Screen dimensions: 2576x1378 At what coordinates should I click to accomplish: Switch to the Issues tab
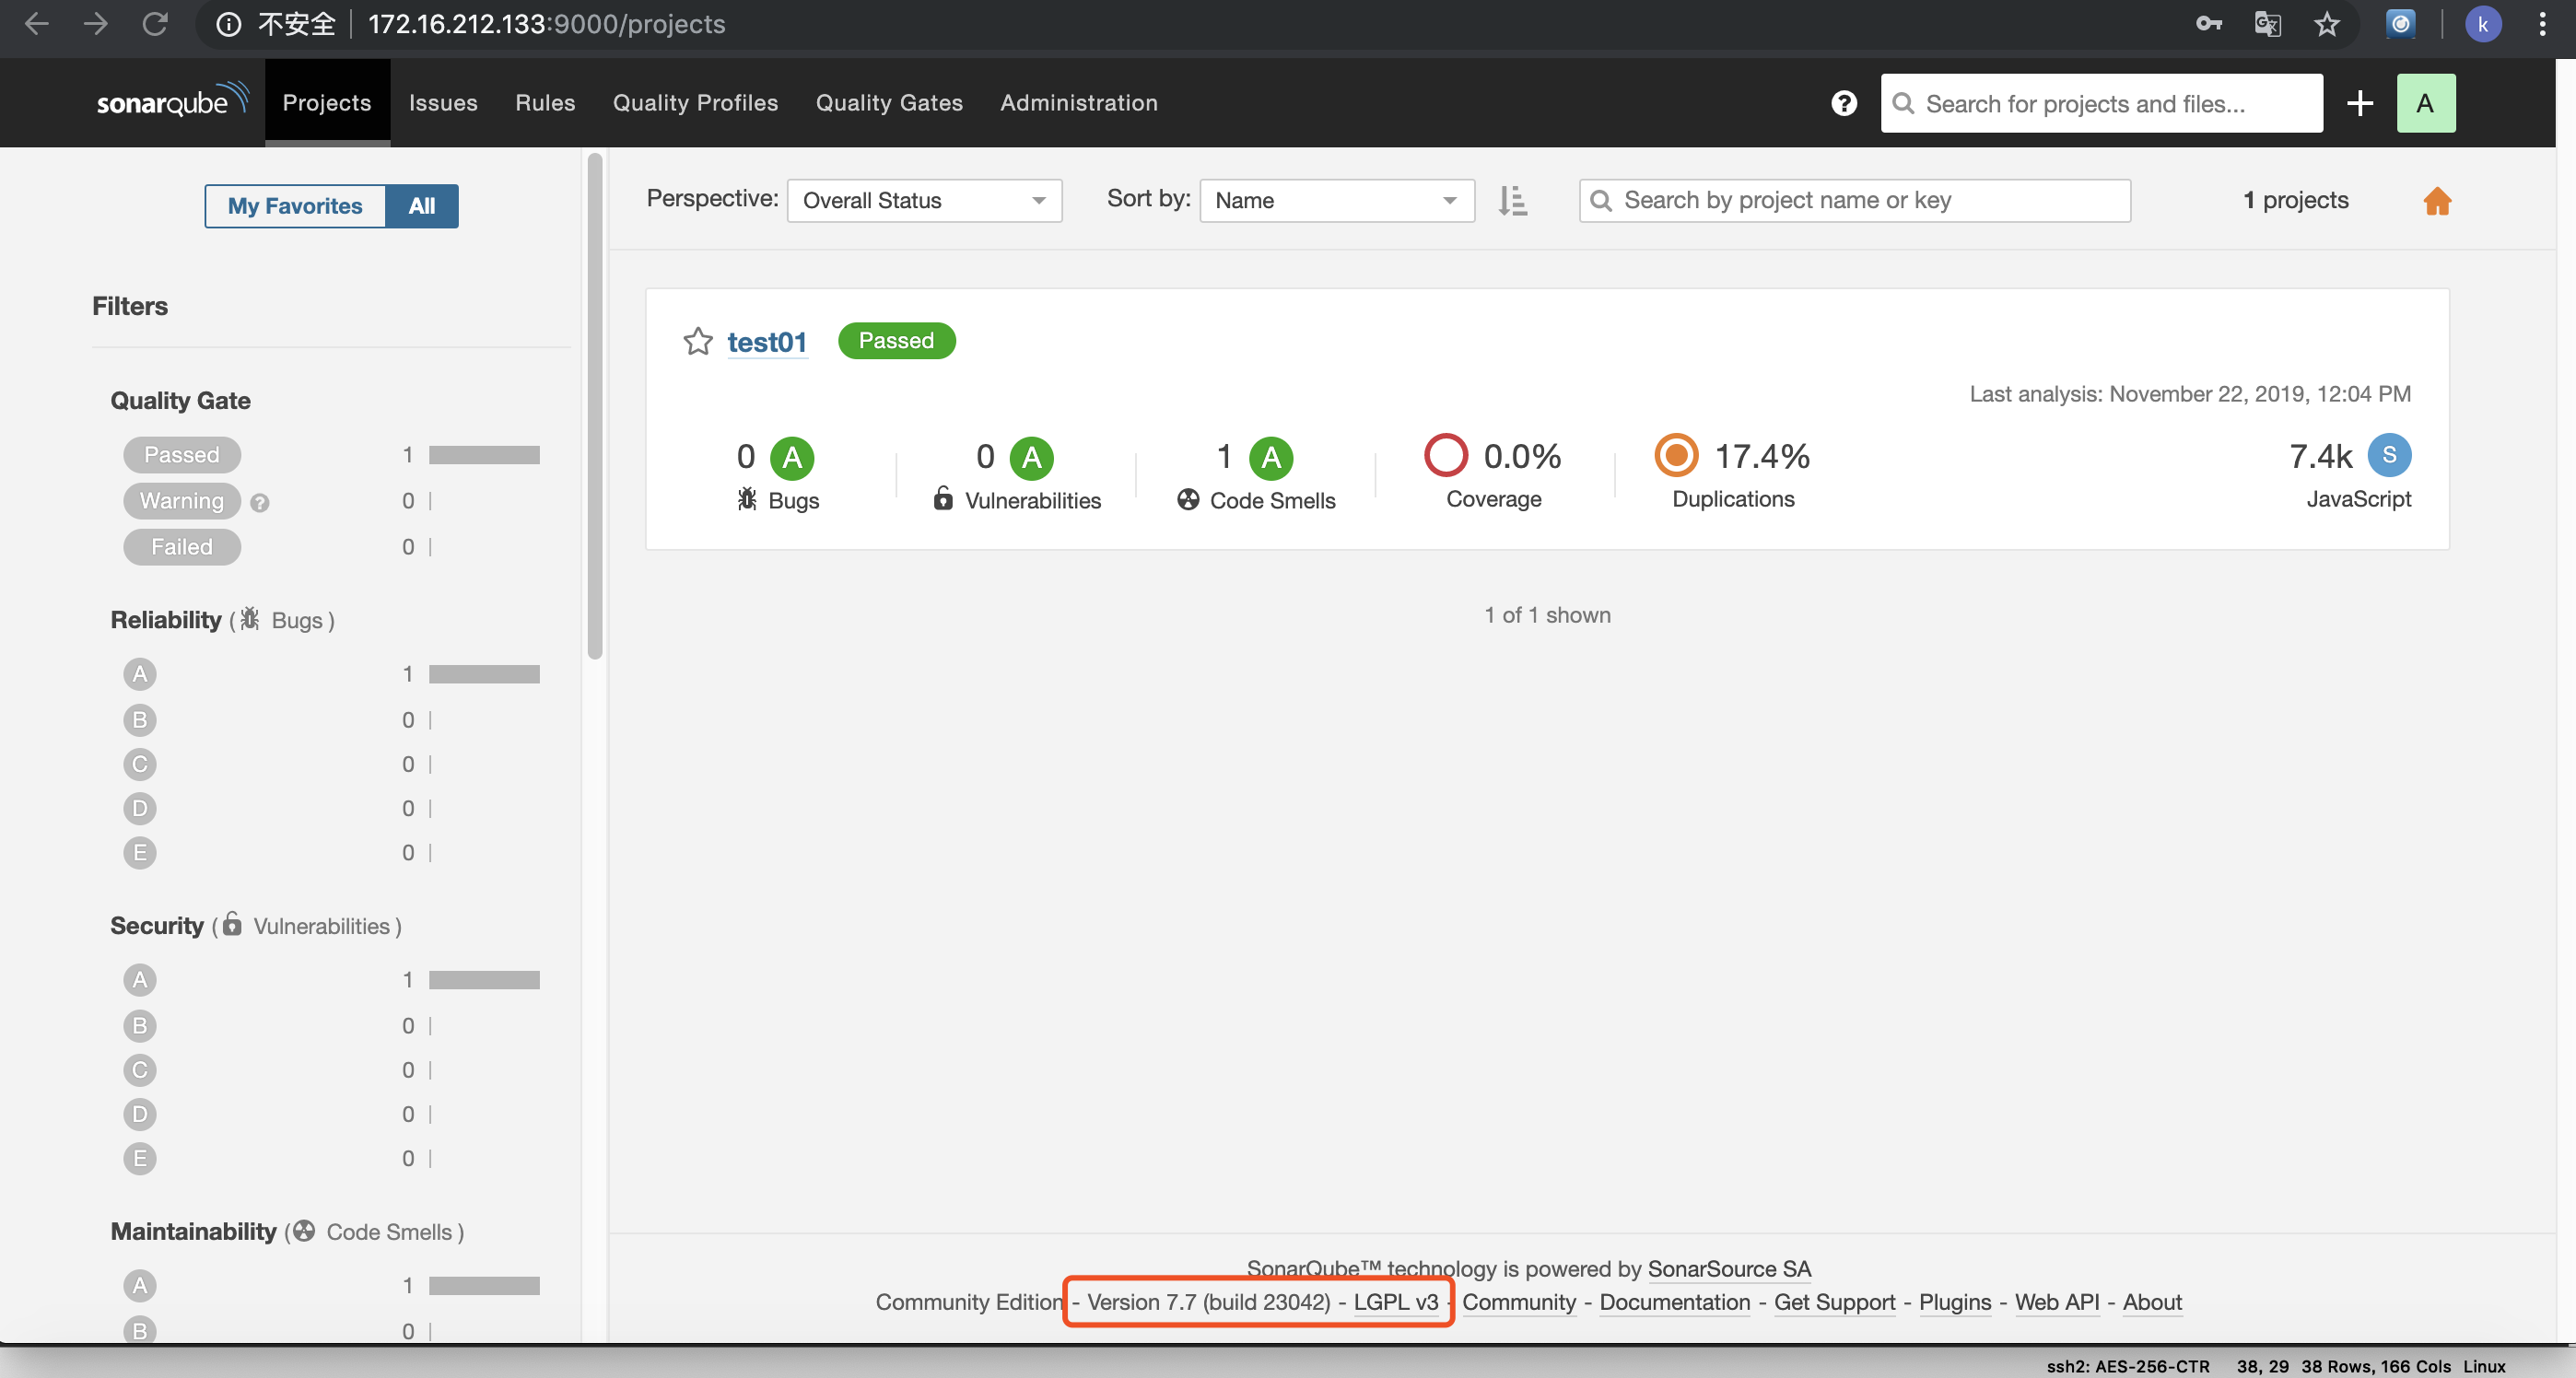coord(443,102)
